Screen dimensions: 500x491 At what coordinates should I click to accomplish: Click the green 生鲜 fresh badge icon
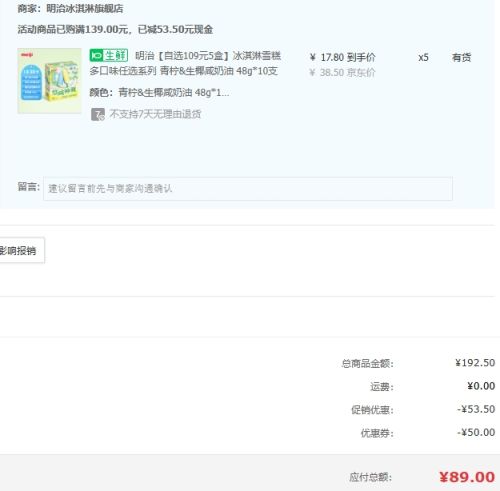click(109, 55)
